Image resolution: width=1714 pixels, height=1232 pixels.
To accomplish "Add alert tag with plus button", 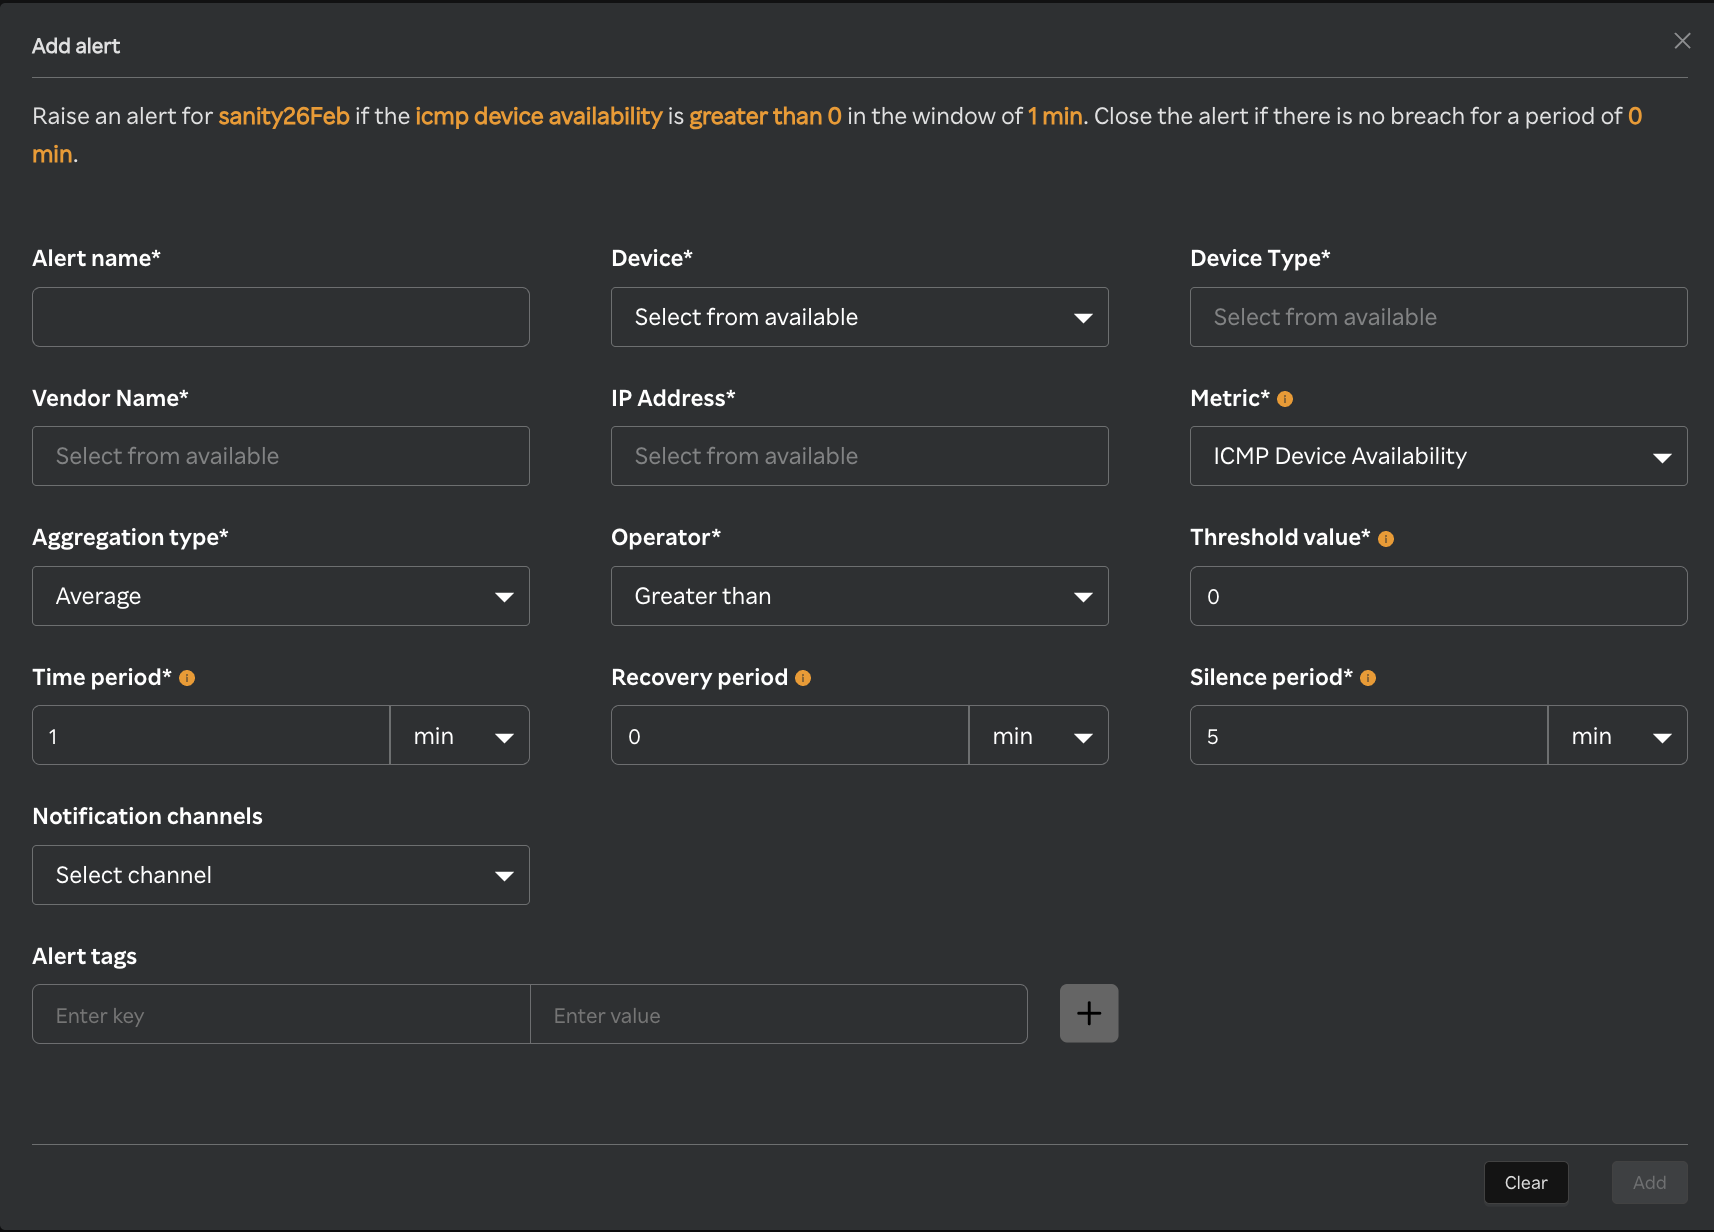I will point(1088,1013).
